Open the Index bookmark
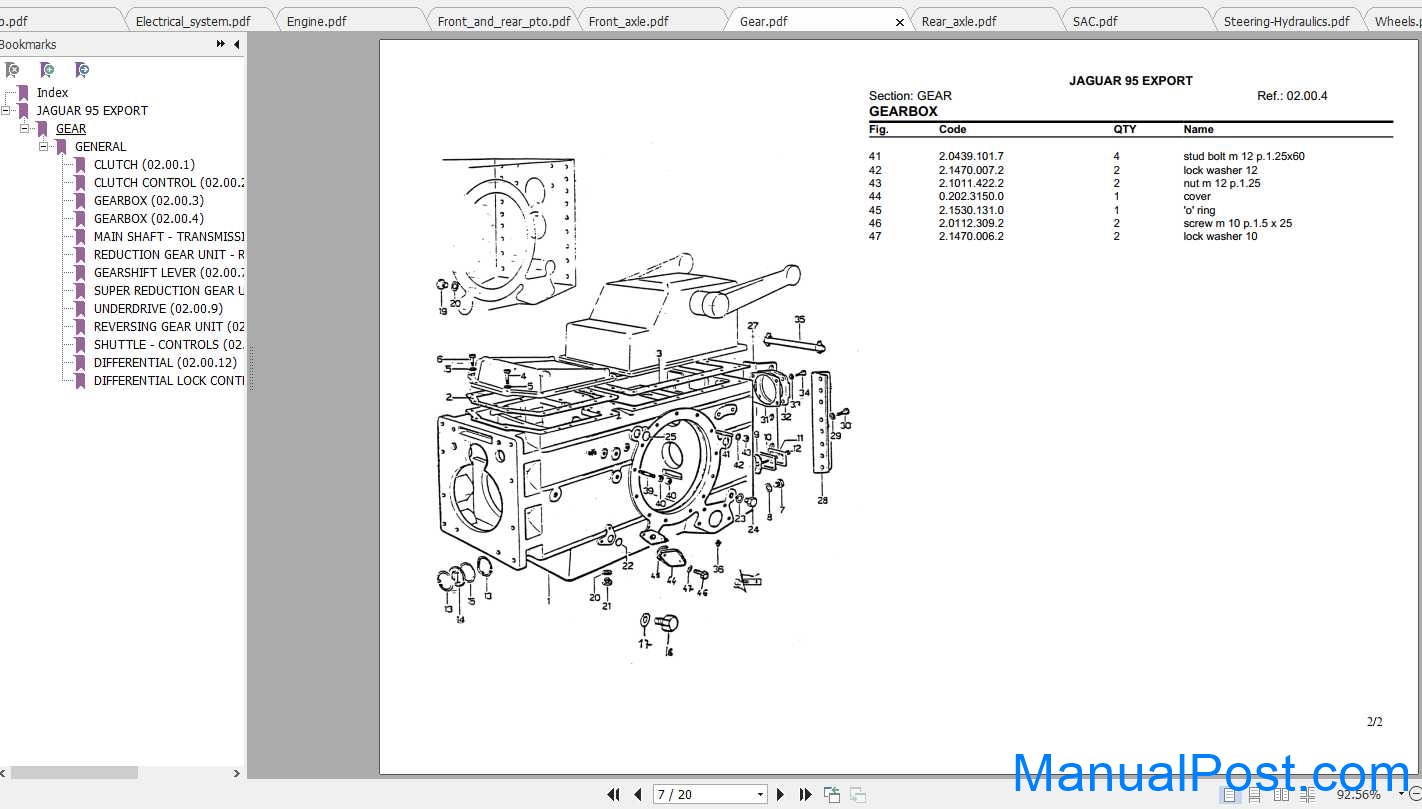The height and width of the screenshot is (809, 1422). [53, 93]
